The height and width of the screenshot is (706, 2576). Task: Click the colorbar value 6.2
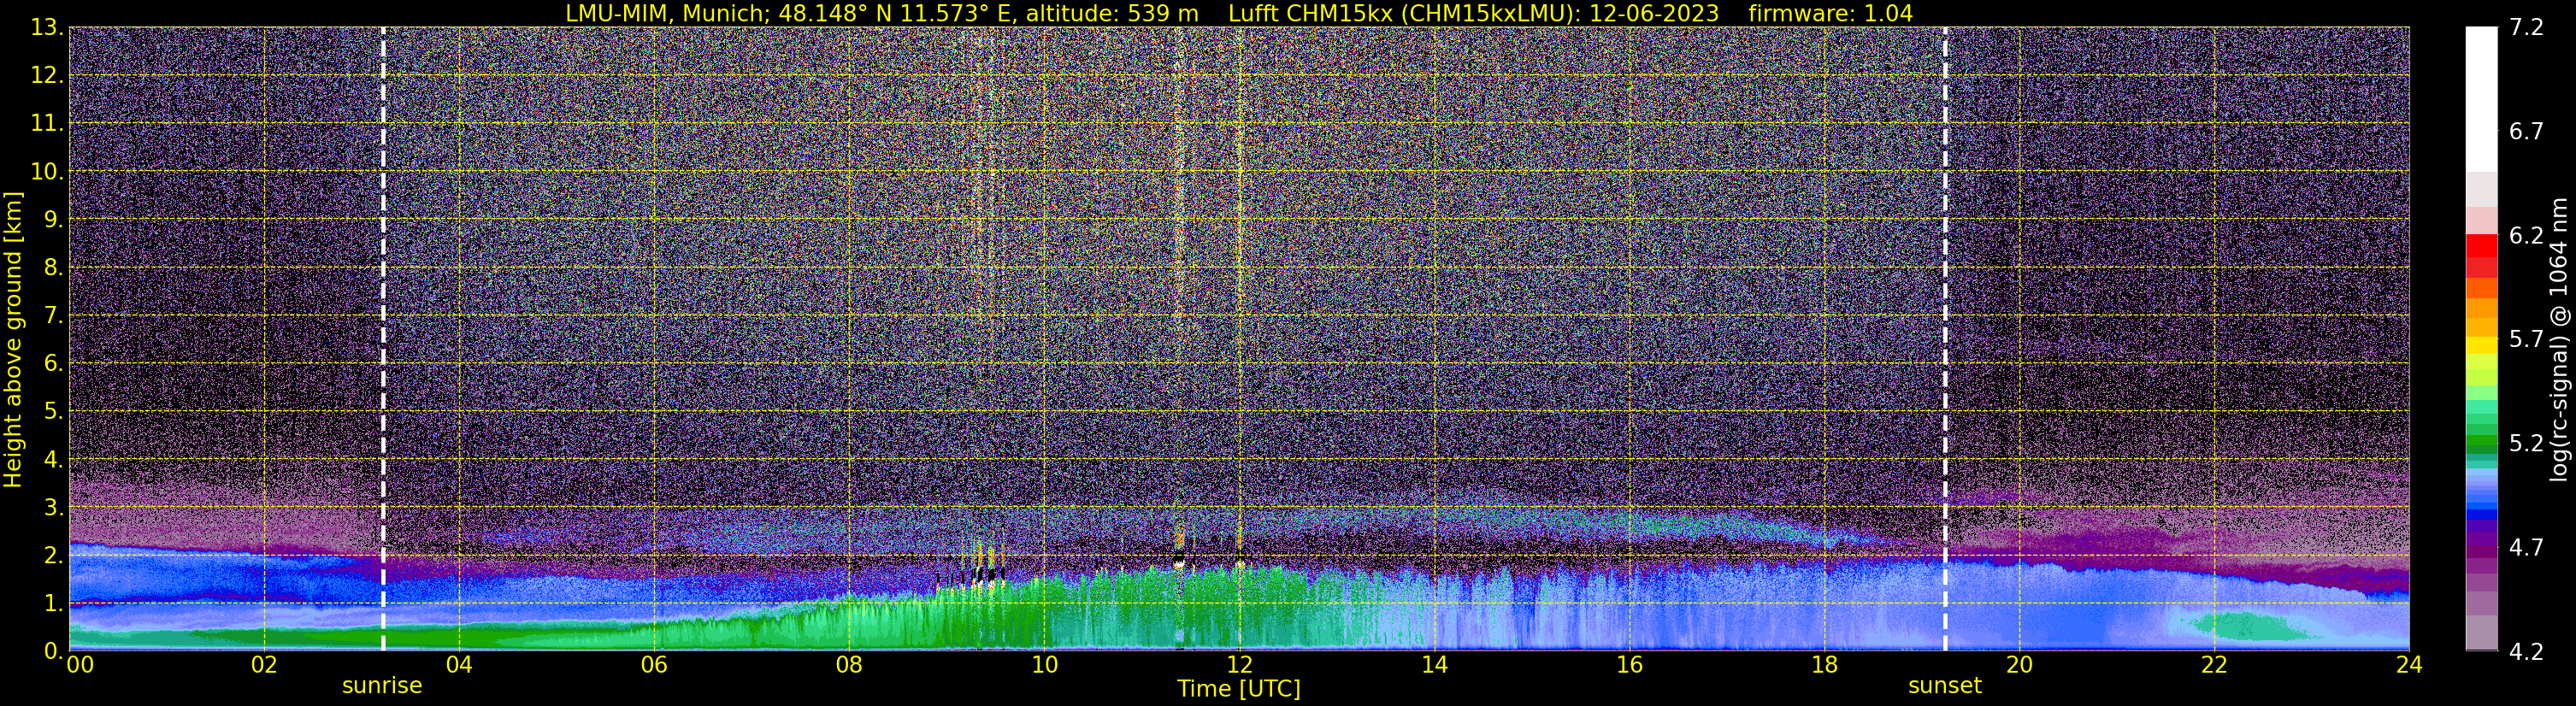tap(2526, 235)
